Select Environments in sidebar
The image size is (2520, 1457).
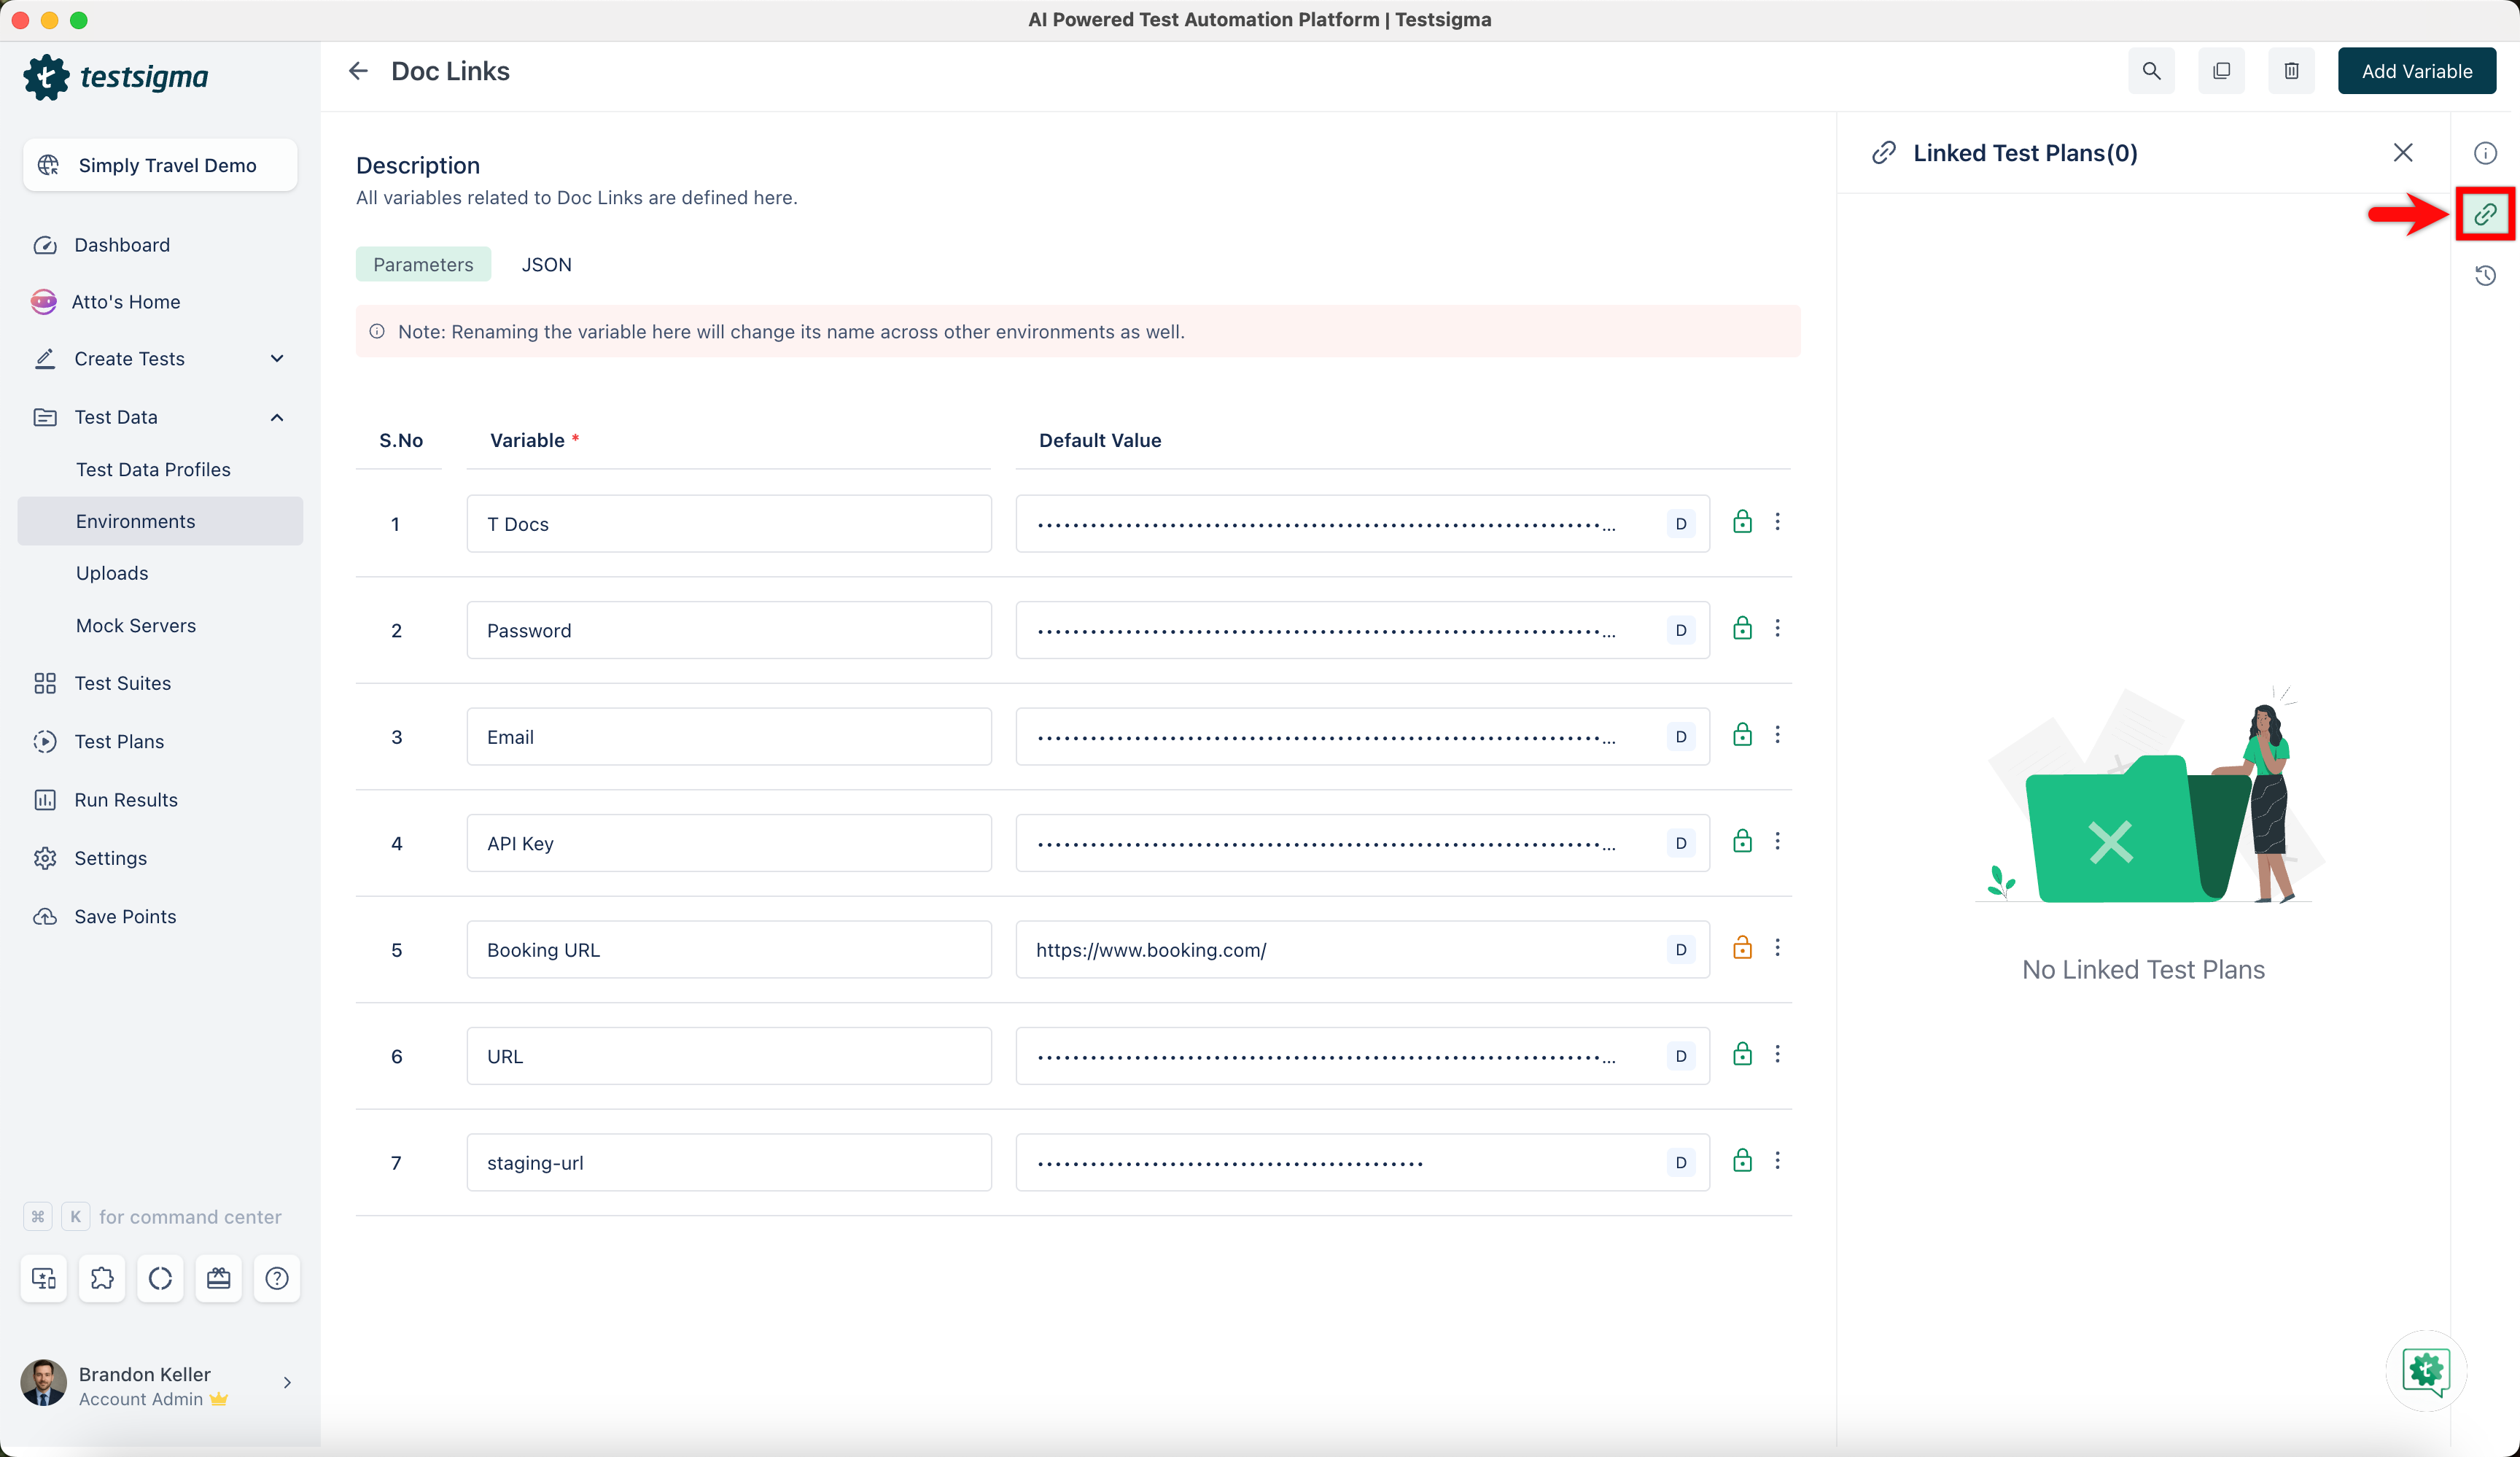160,521
